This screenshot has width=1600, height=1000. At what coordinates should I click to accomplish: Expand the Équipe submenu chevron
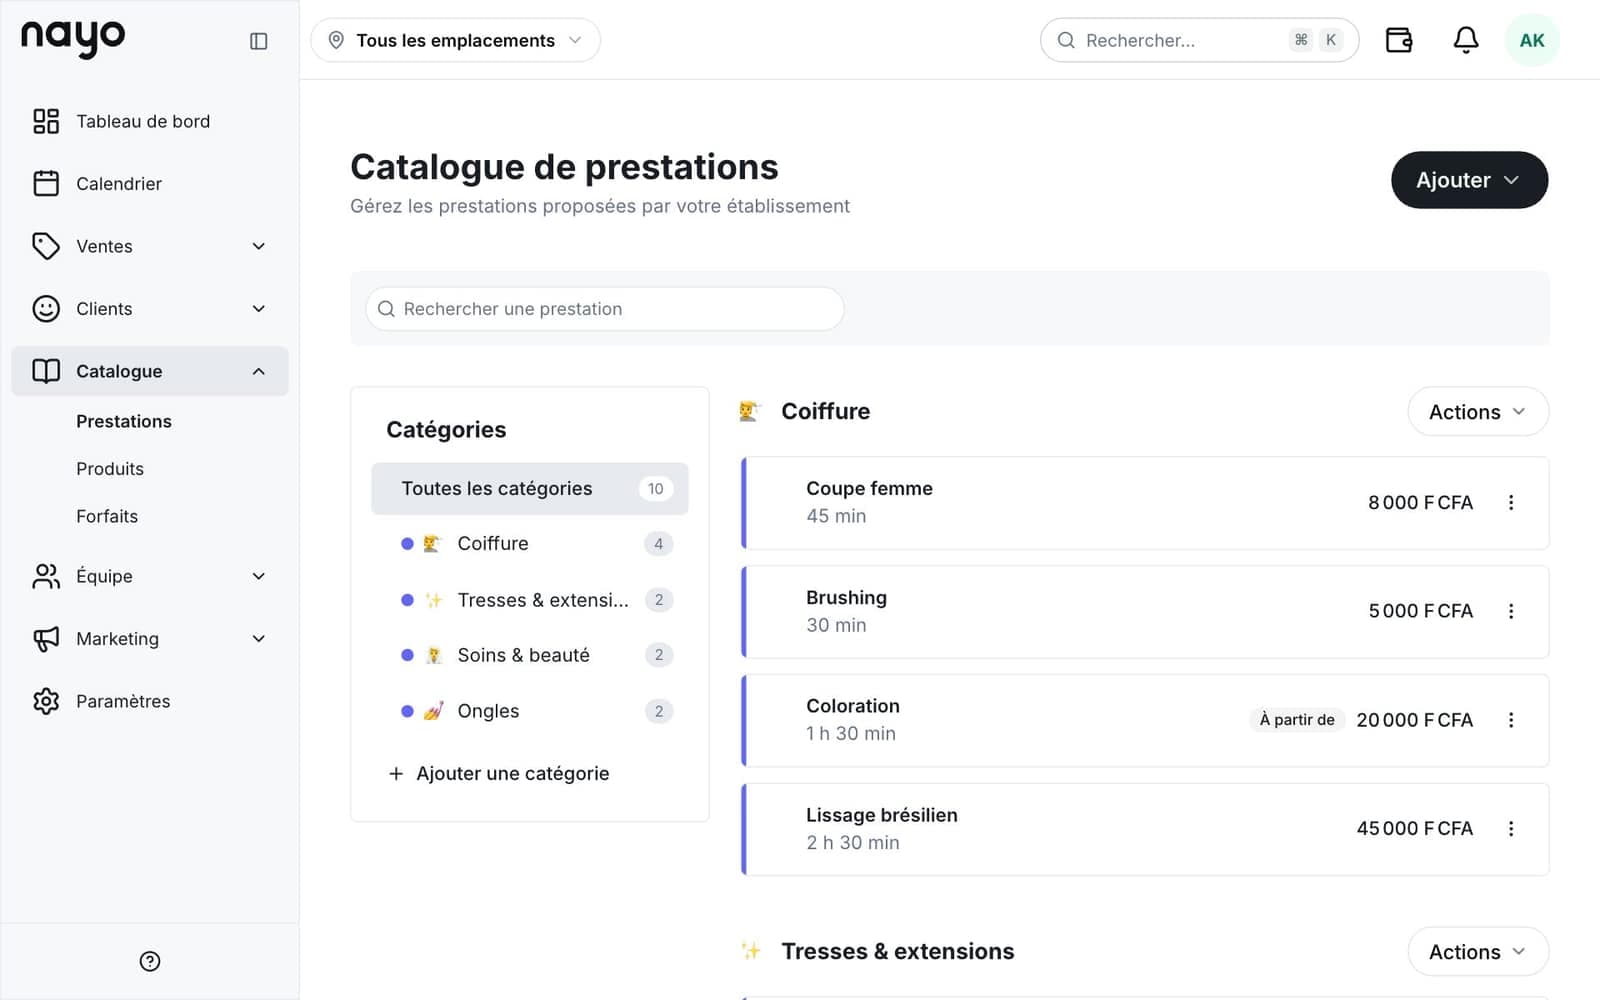[259, 576]
